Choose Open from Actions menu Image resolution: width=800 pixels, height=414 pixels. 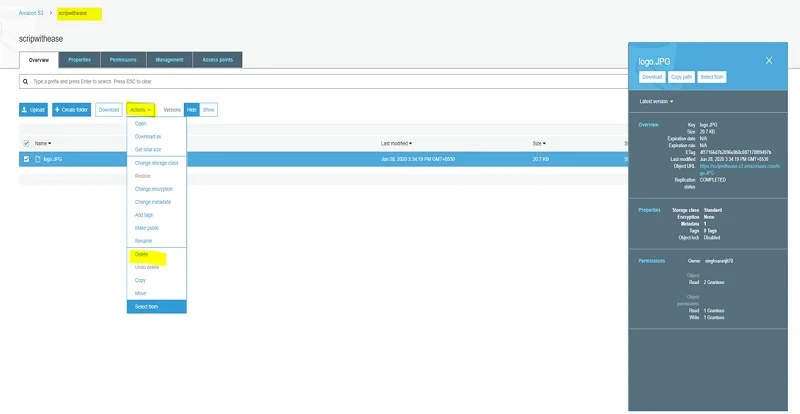tap(140, 124)
